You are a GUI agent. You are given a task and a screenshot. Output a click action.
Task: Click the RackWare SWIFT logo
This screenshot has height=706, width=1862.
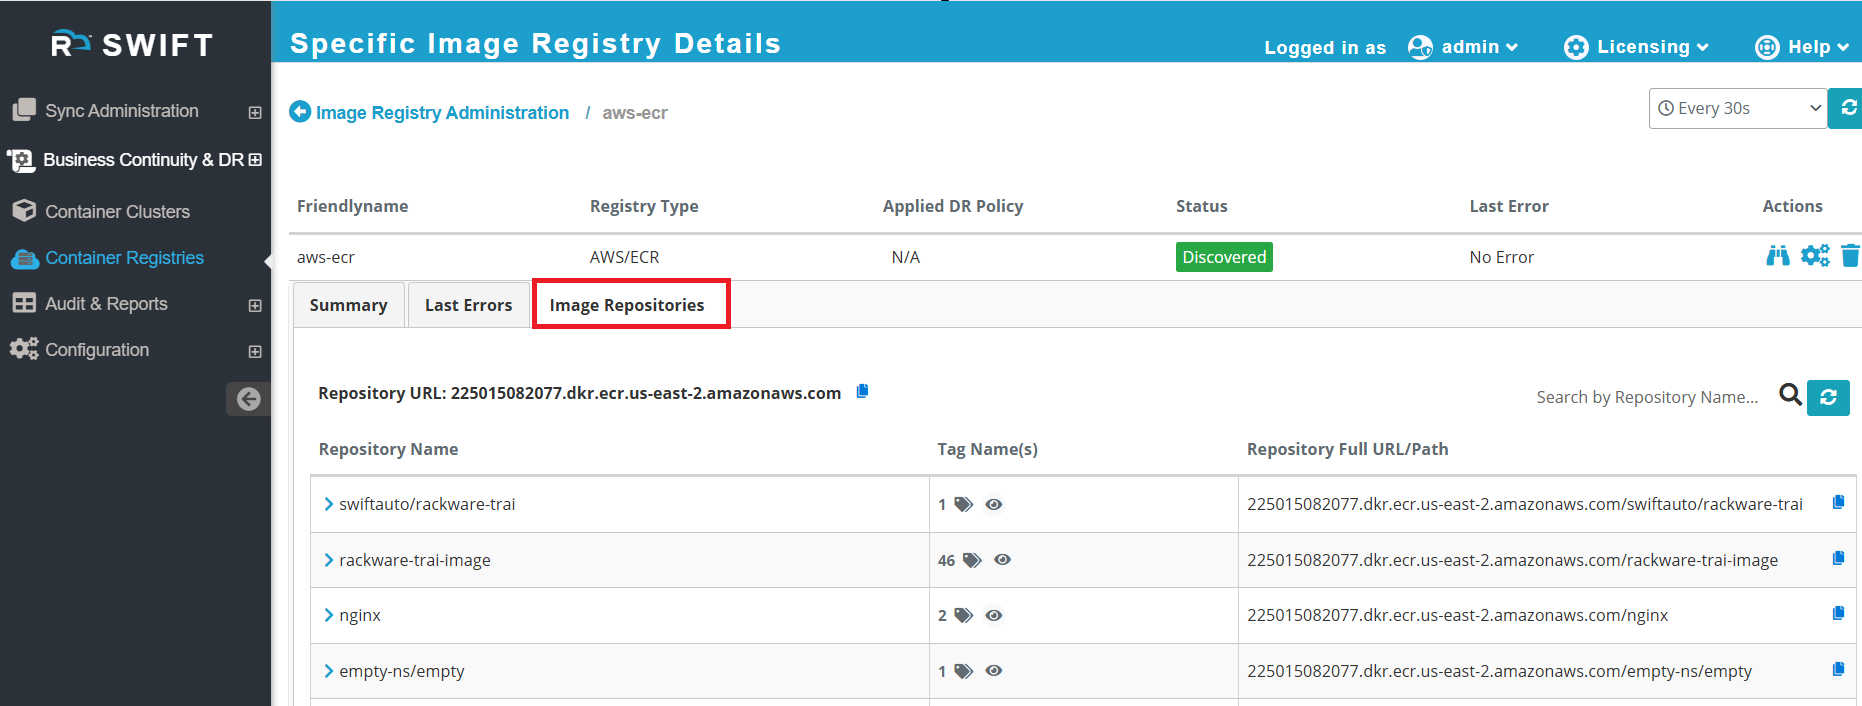(132, 44)
